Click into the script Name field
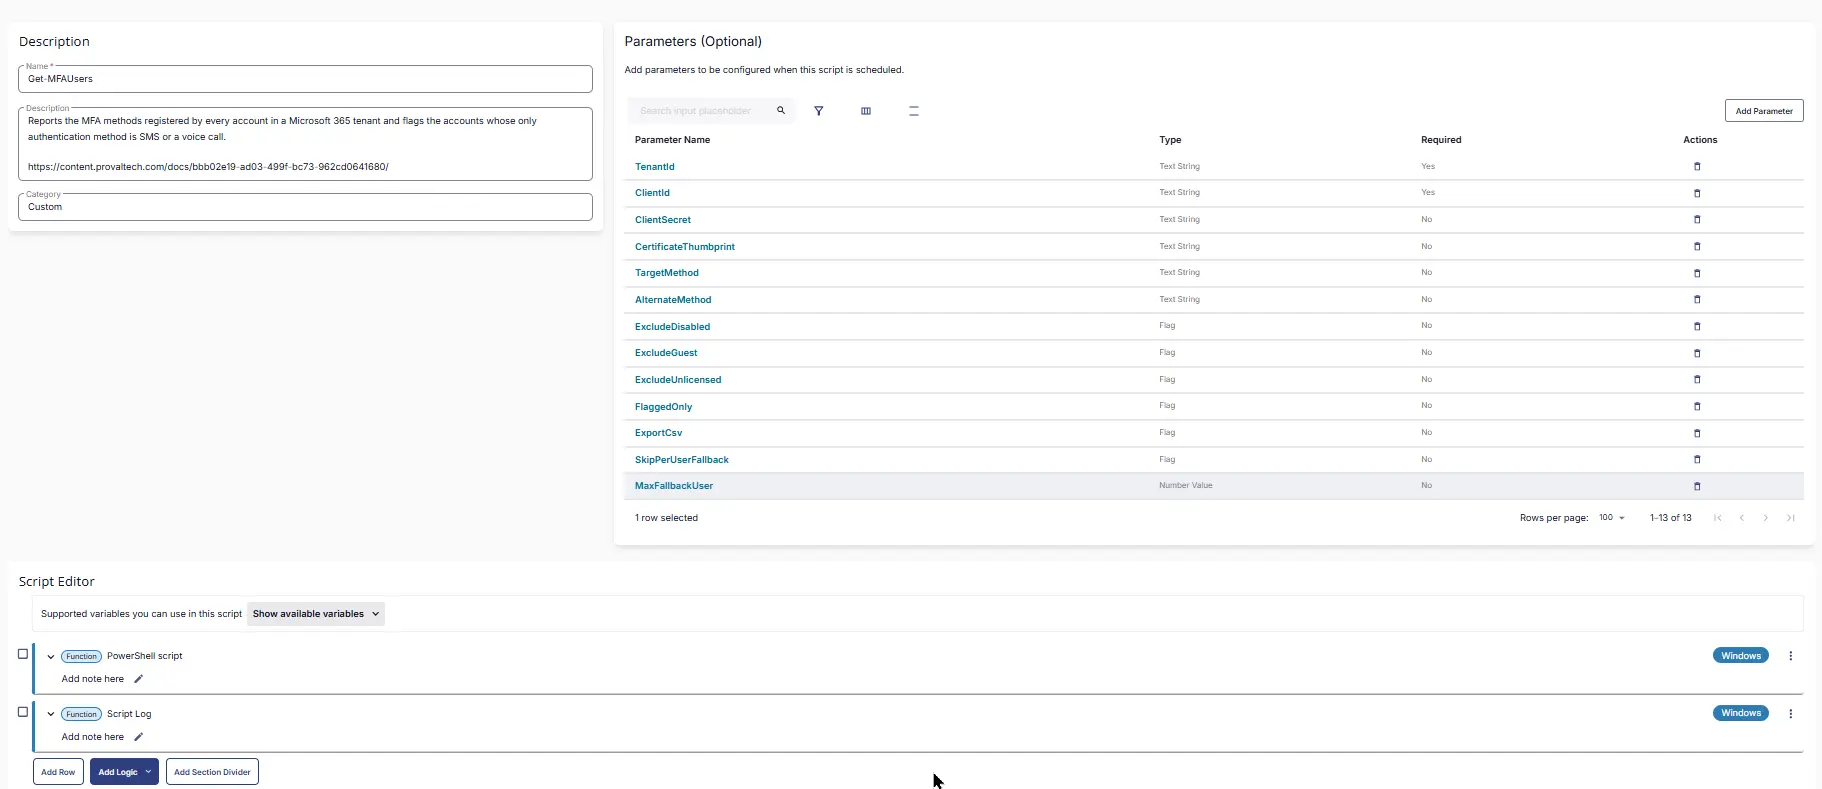Viewport: 1822px width, 789px height. (305, 79)
